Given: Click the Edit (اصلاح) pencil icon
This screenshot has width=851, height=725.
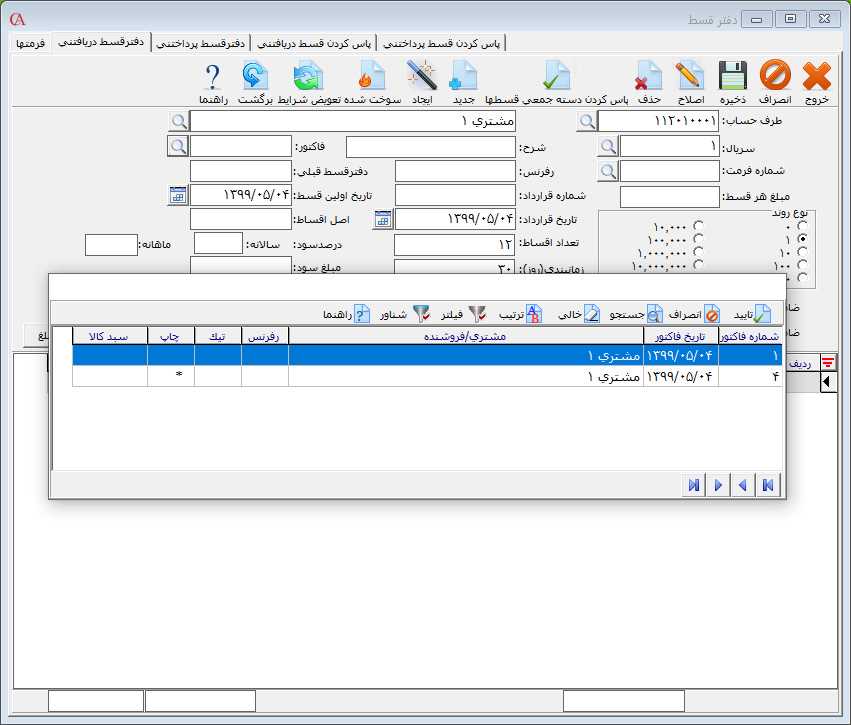Looking at the screenshot, I should [x=689, y=76].
